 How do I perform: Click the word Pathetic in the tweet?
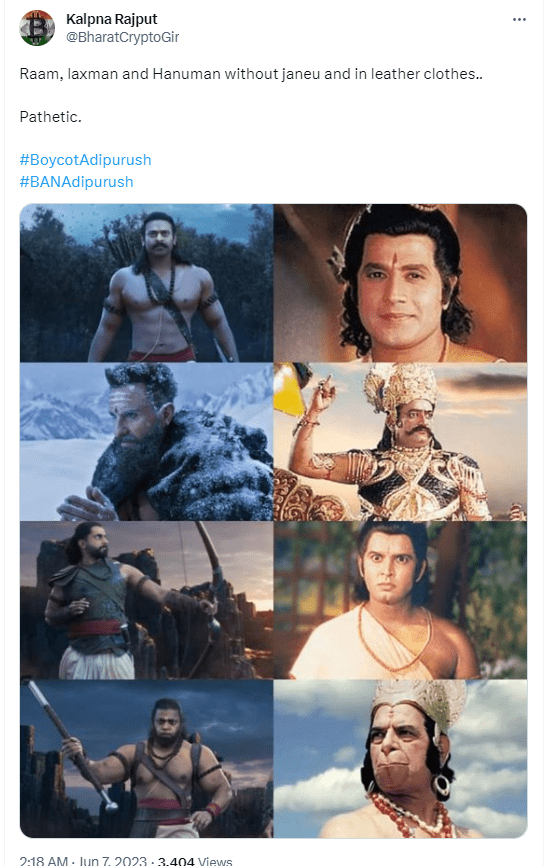point(50,117)
